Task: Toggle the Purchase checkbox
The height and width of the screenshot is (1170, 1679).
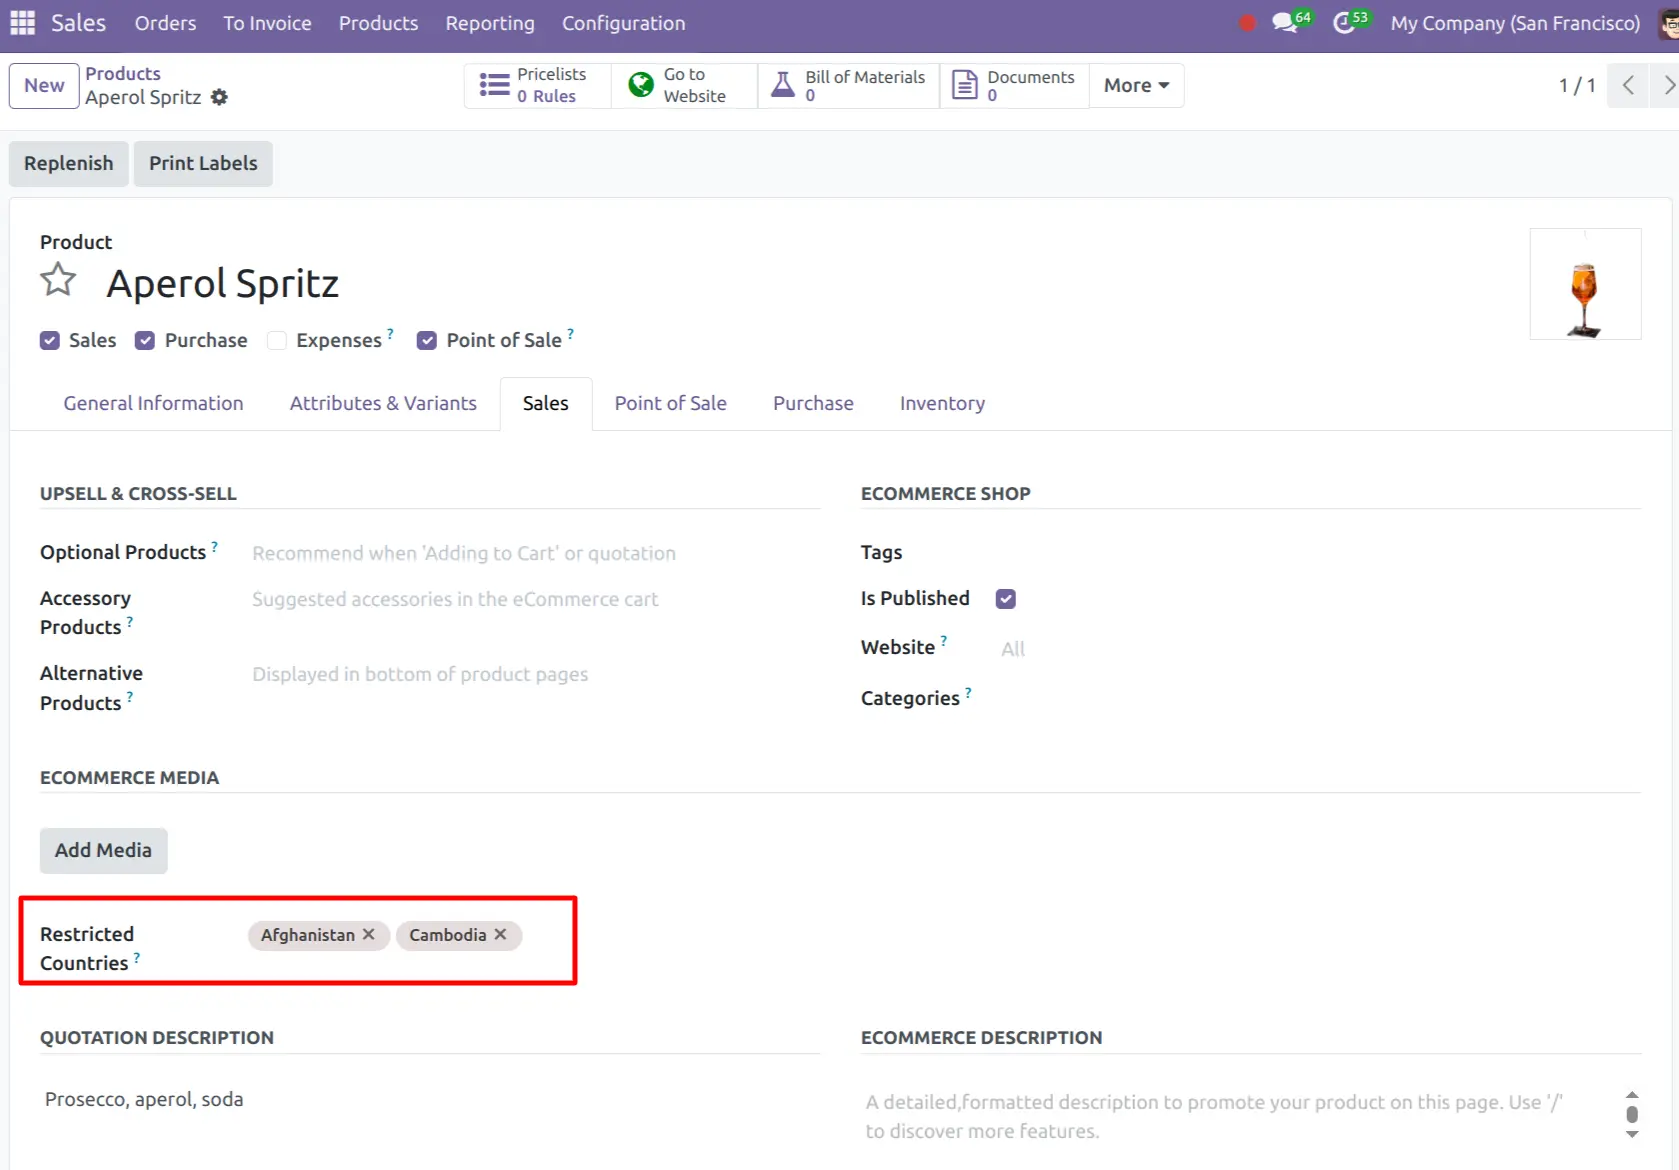Action: (145, 341)
